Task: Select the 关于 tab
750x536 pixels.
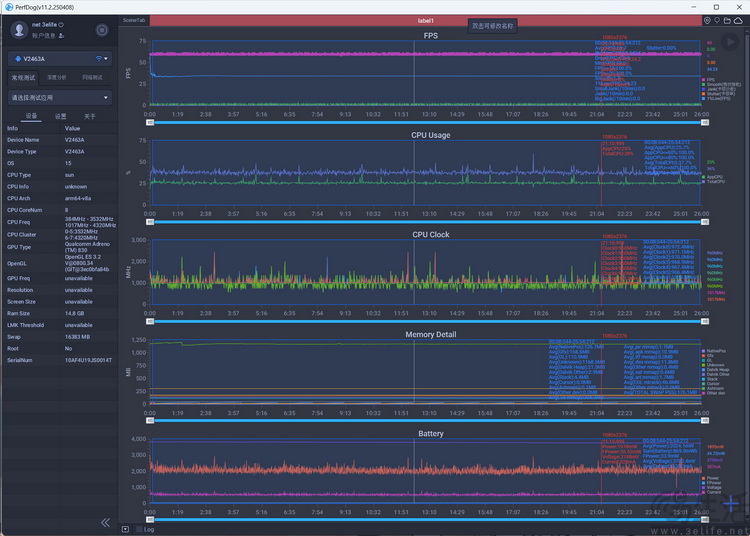Action: coord(89,116)
